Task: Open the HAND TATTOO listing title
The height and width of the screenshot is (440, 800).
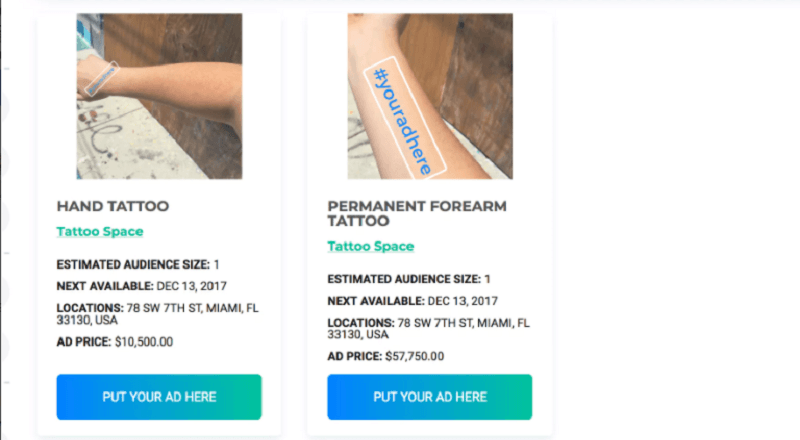Action: [112, 206]
